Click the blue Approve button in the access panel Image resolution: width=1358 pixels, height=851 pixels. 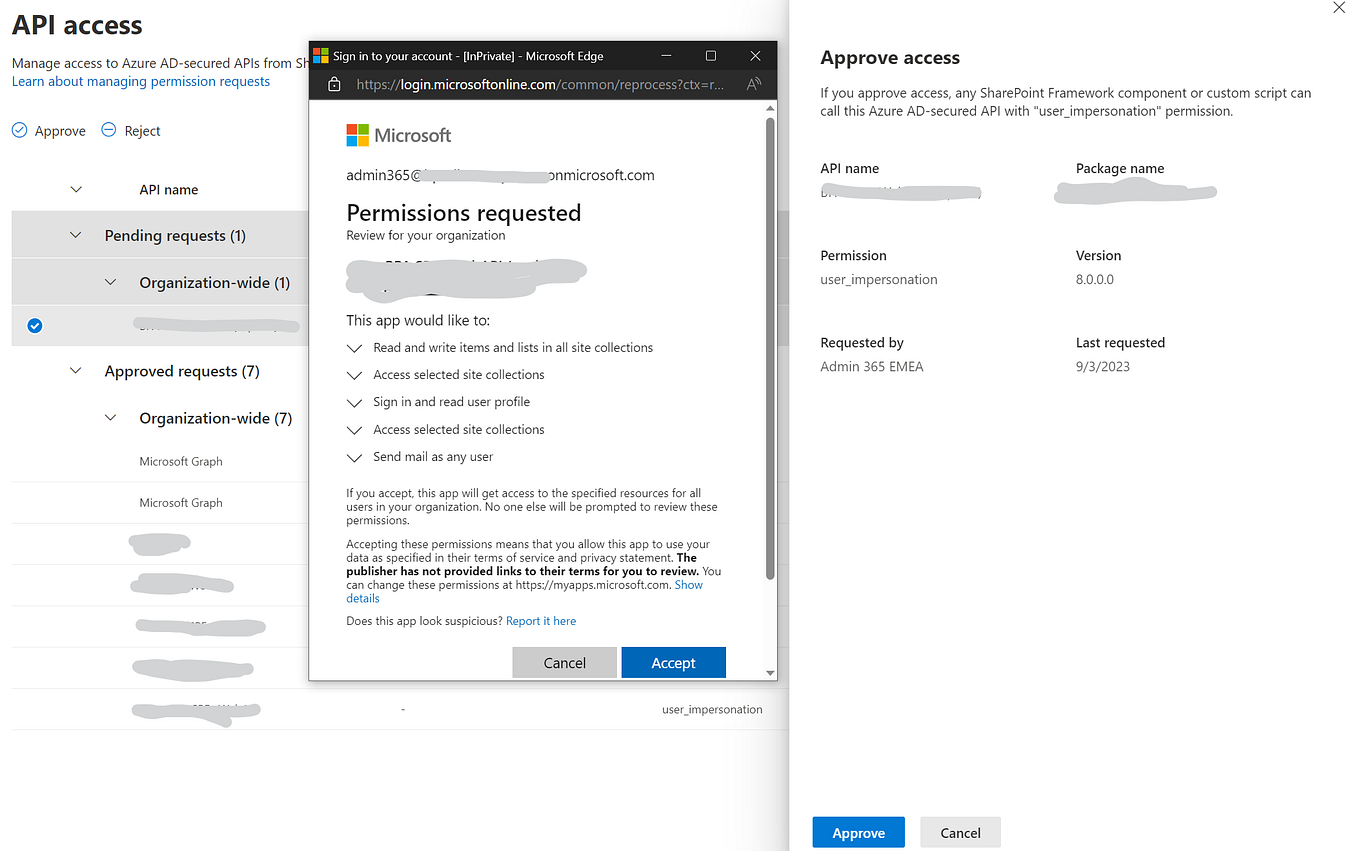(858, 831)
